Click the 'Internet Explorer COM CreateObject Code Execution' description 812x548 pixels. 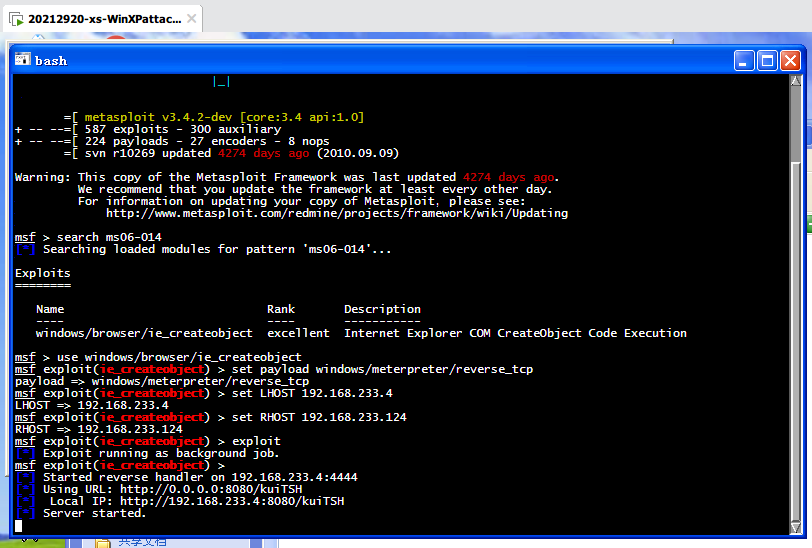click(515, 333)
